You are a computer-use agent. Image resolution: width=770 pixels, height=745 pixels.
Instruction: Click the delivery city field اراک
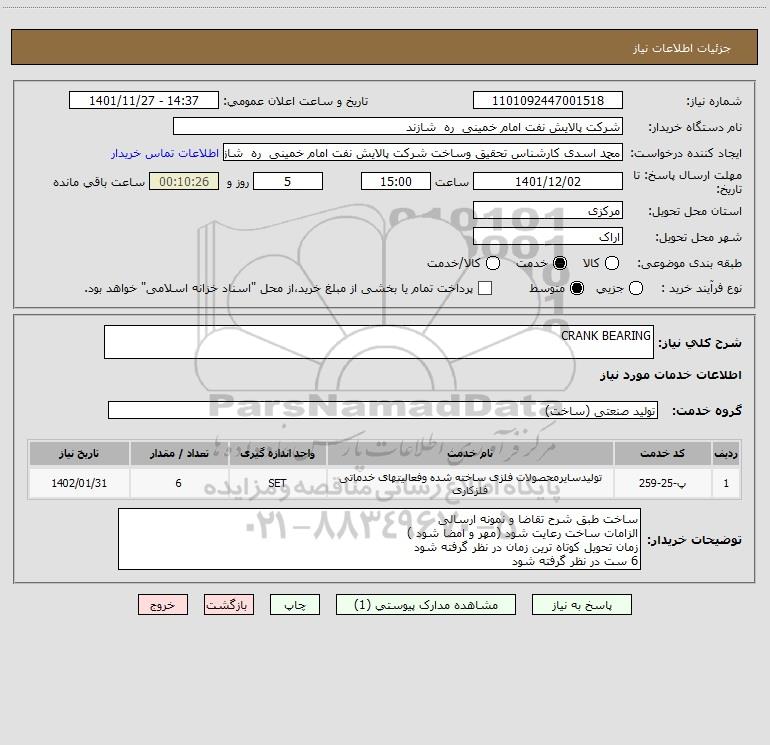point(548,236)
